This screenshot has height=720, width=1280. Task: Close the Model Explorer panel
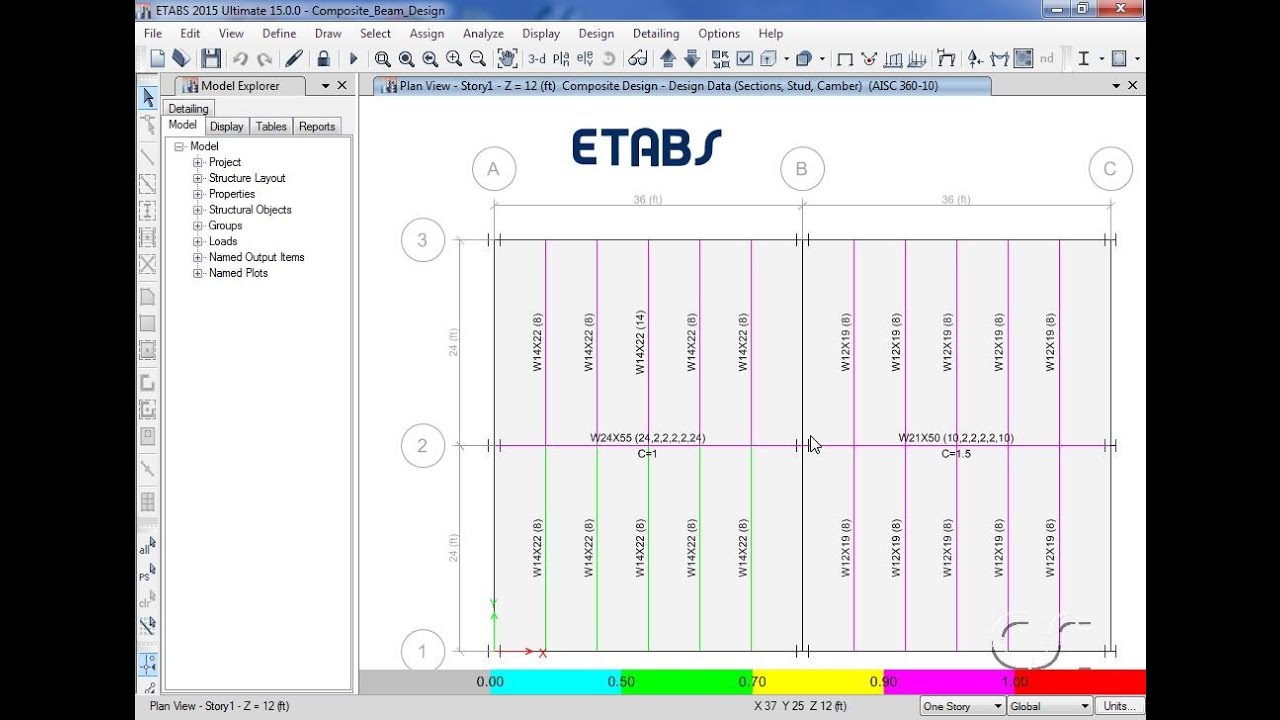click(x=342, y=86)
